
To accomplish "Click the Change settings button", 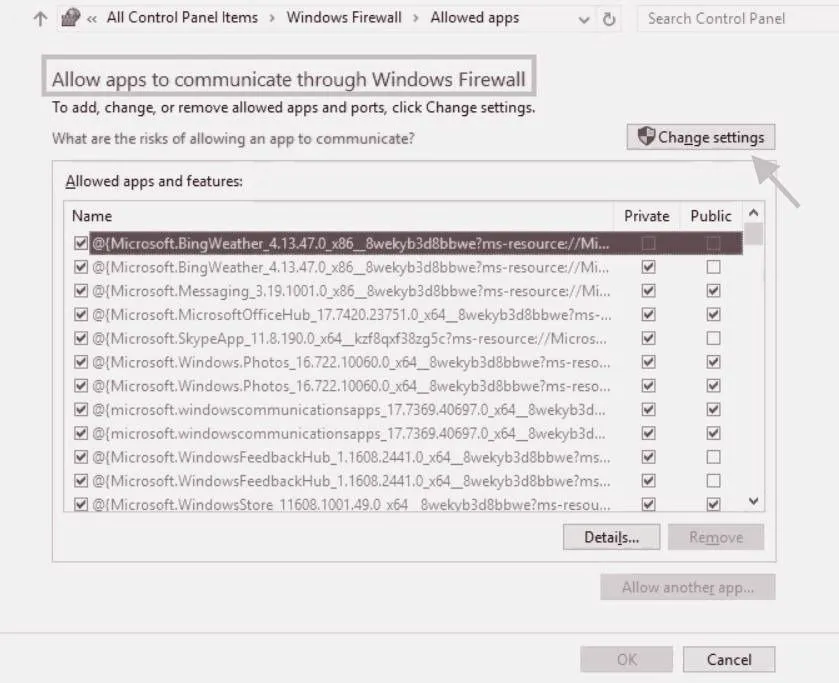I will click(700, 136).
